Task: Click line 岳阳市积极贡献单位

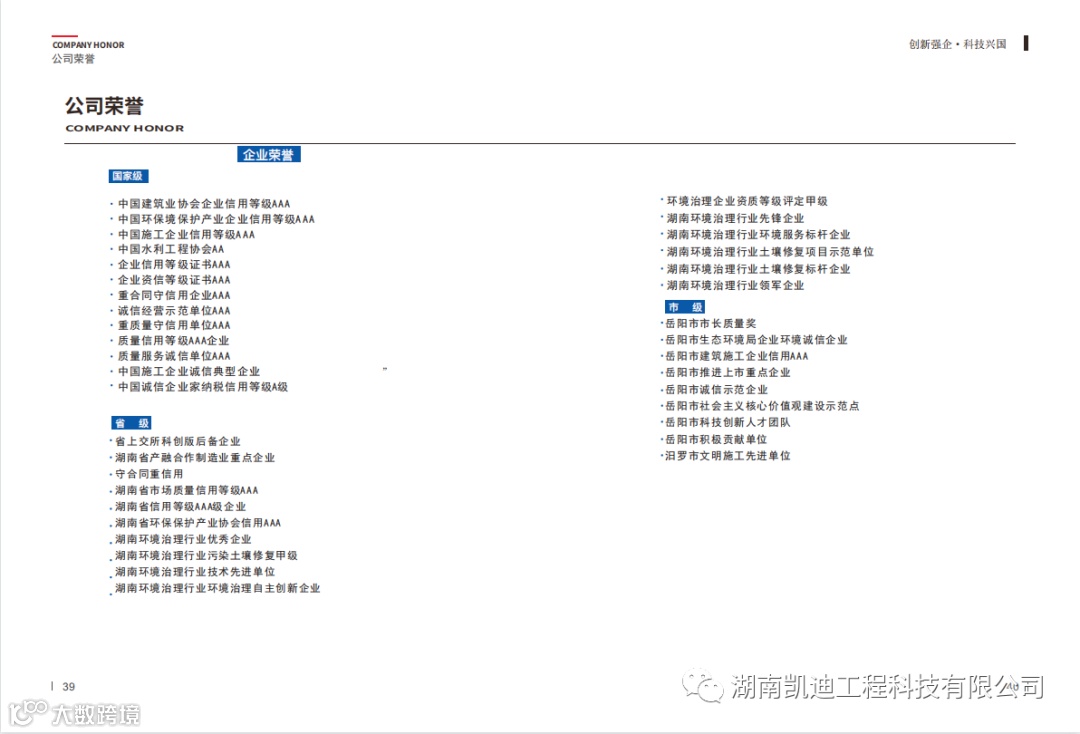Action: pos(716,439)
